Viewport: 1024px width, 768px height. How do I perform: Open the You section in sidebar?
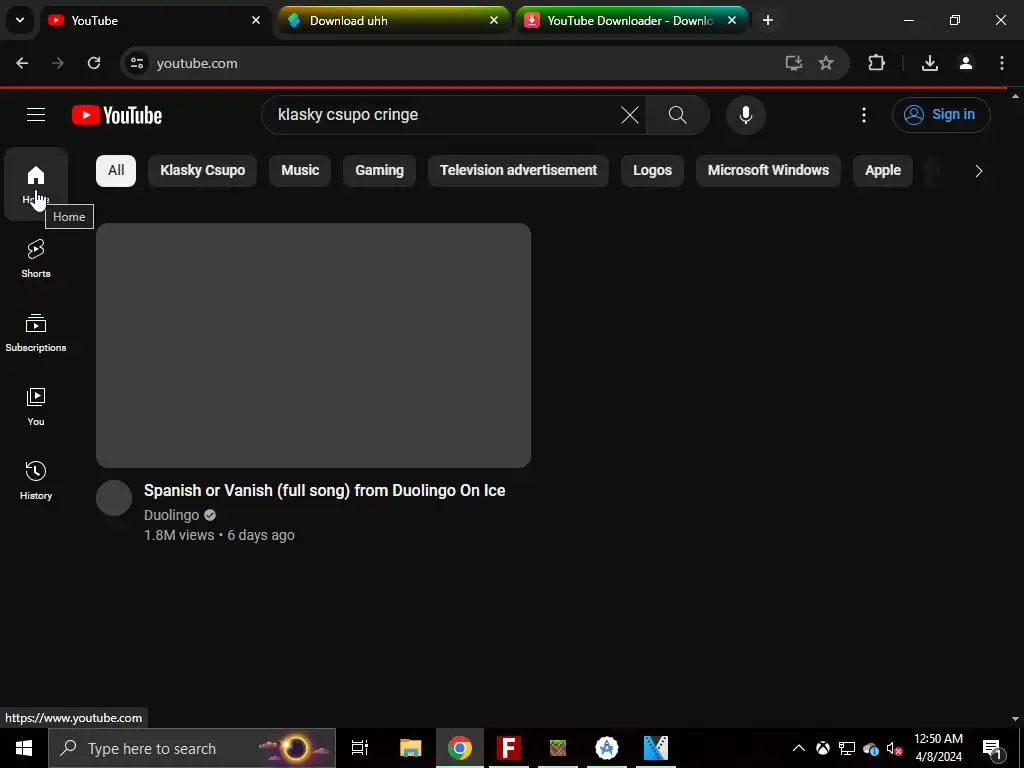(36, 406)
